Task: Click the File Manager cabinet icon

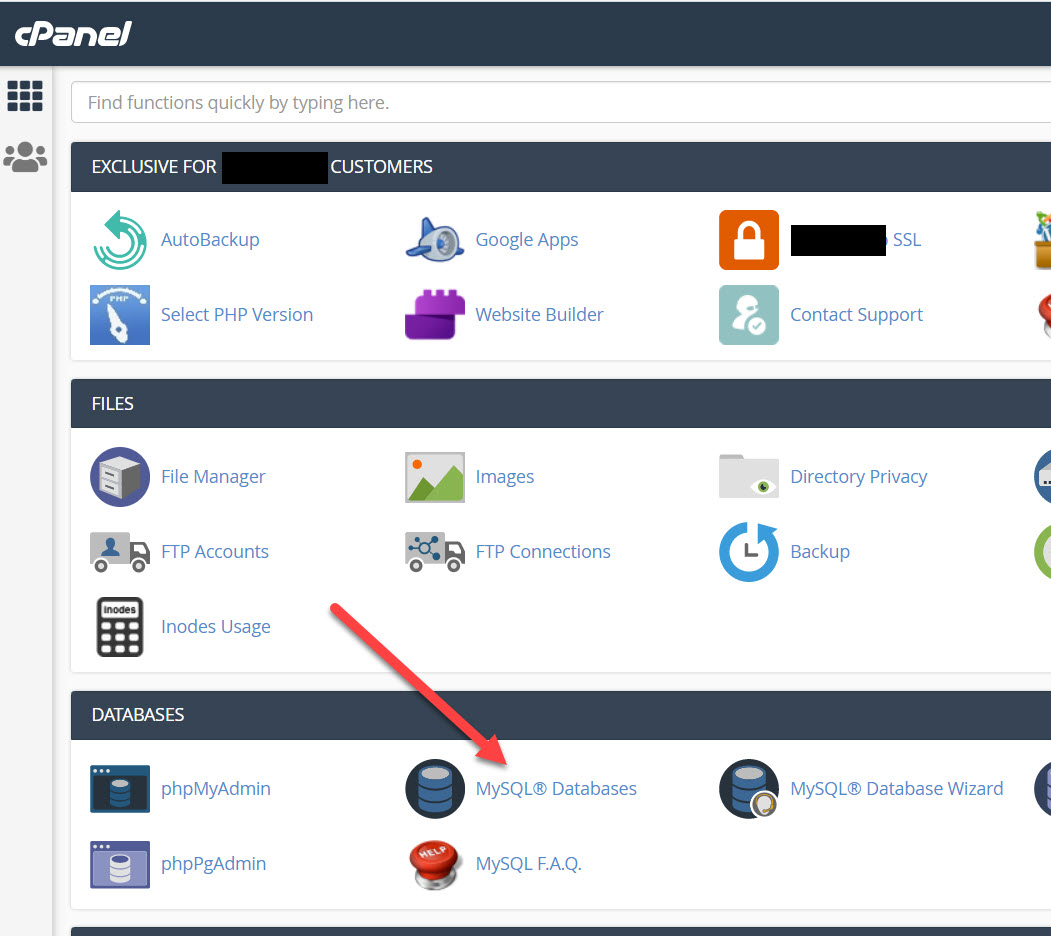Action: point(120,477)
